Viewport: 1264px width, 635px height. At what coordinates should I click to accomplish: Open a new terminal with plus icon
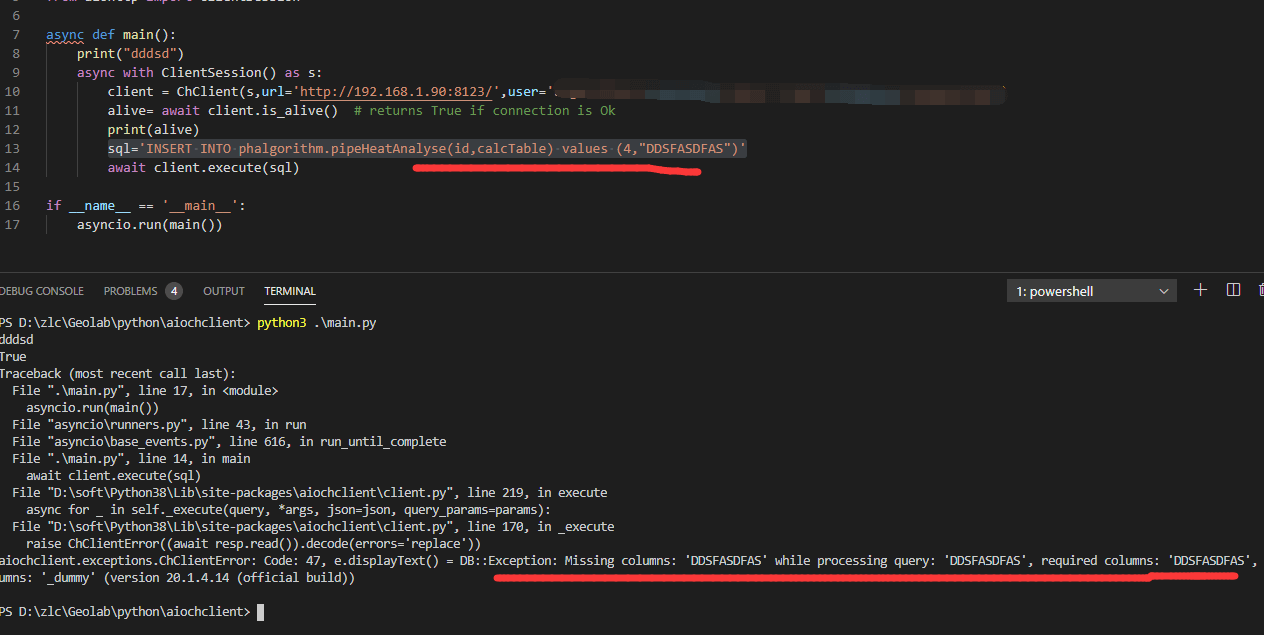point(1201,290)
